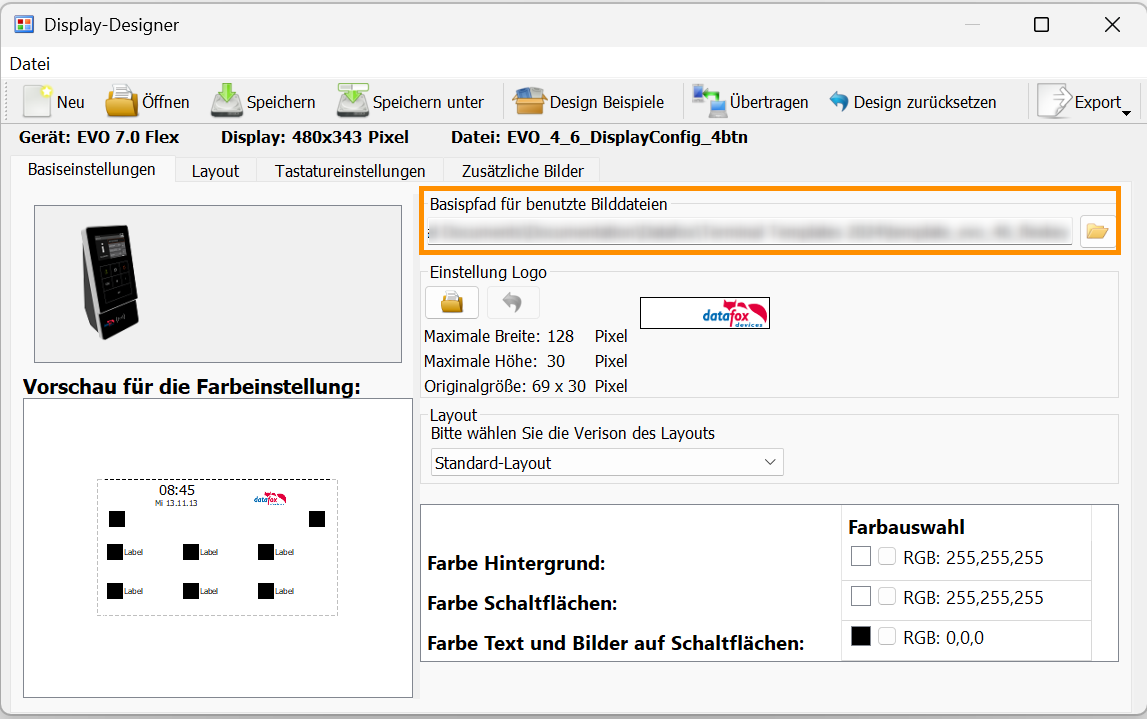The width and height of the screenshot is (1147, 719).
Task: Click the Übertragen transfer icon
Action: coord(709,102)
